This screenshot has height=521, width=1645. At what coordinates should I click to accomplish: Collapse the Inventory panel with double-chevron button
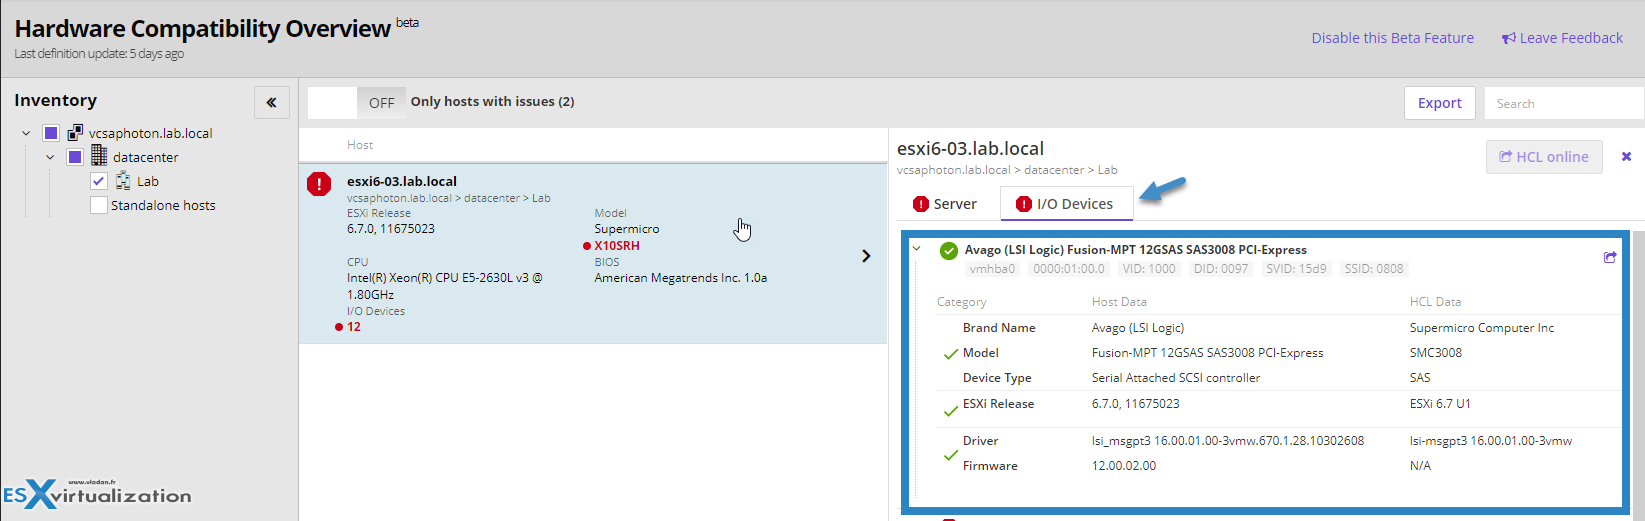pyautogui.click(x=271, y=102)
